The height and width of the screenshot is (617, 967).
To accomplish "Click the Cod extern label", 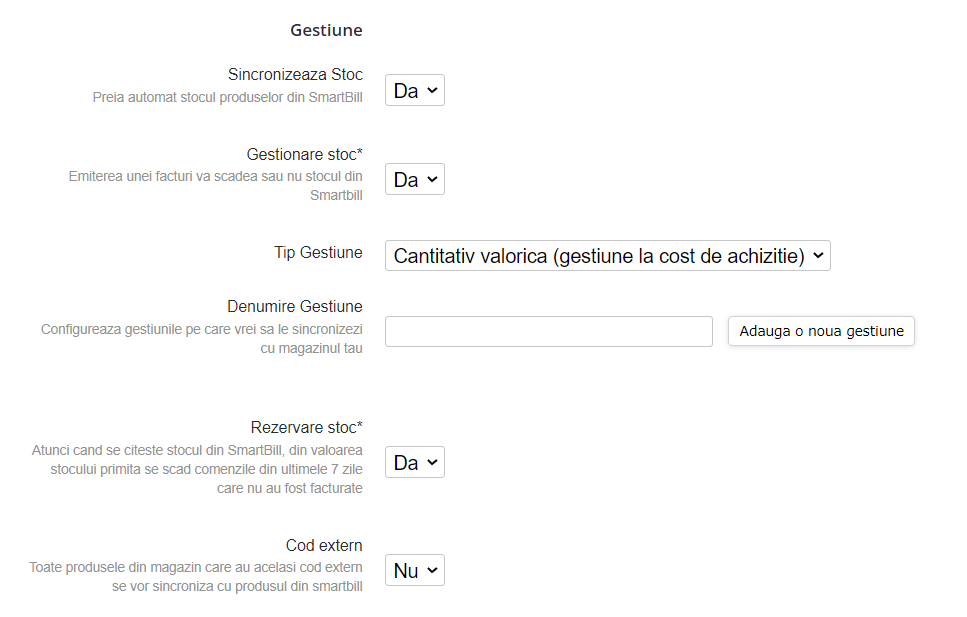I will pyautogui.click(x=324, y=545).
